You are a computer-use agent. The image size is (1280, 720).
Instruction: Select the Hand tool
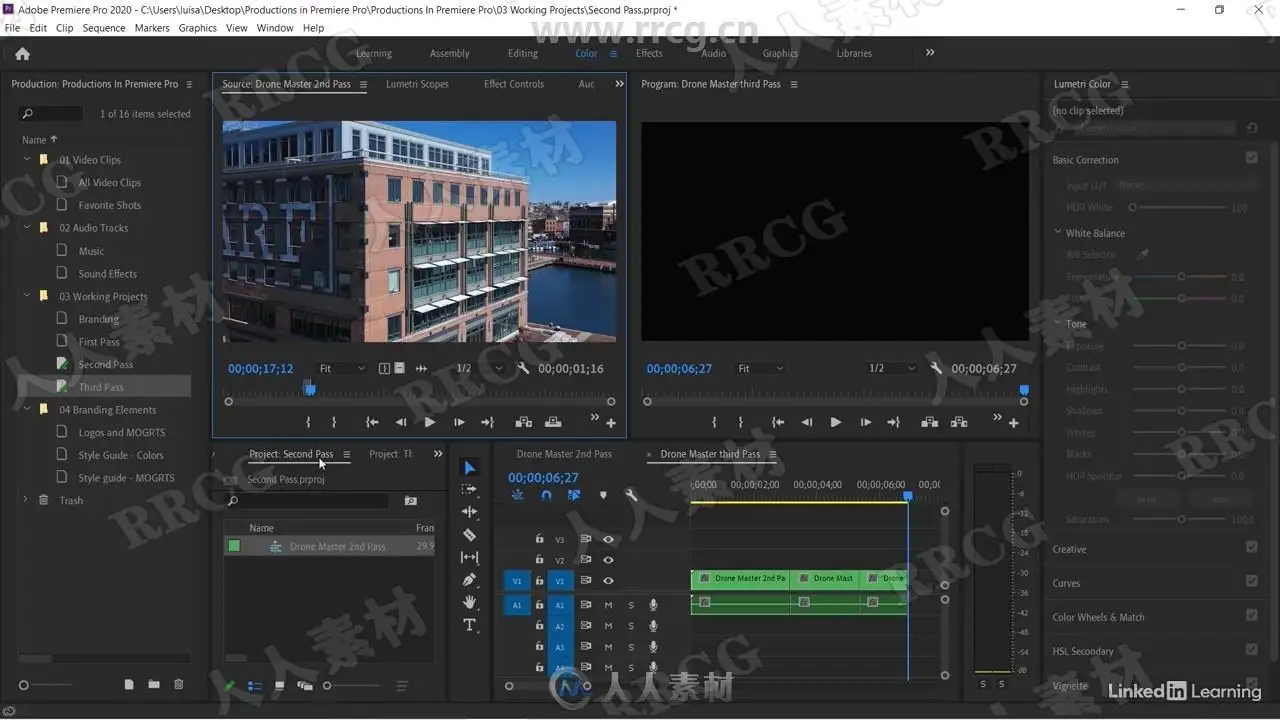[x=469, y=602]
